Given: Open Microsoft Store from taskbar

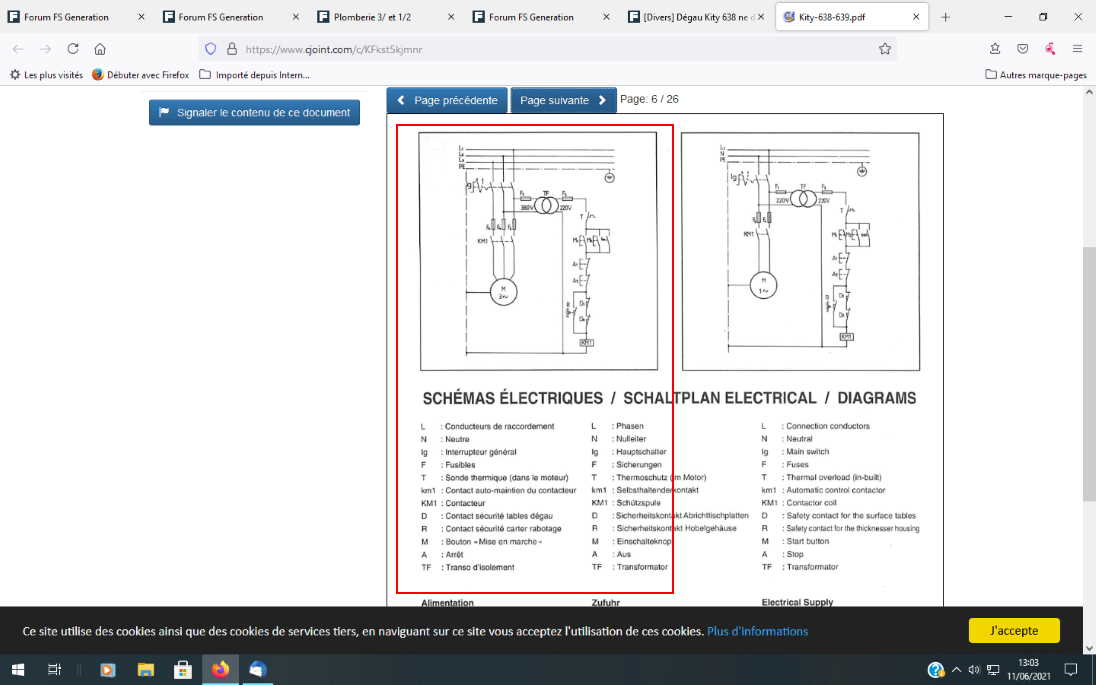Looking at the screenshot, I should (182, 670).
